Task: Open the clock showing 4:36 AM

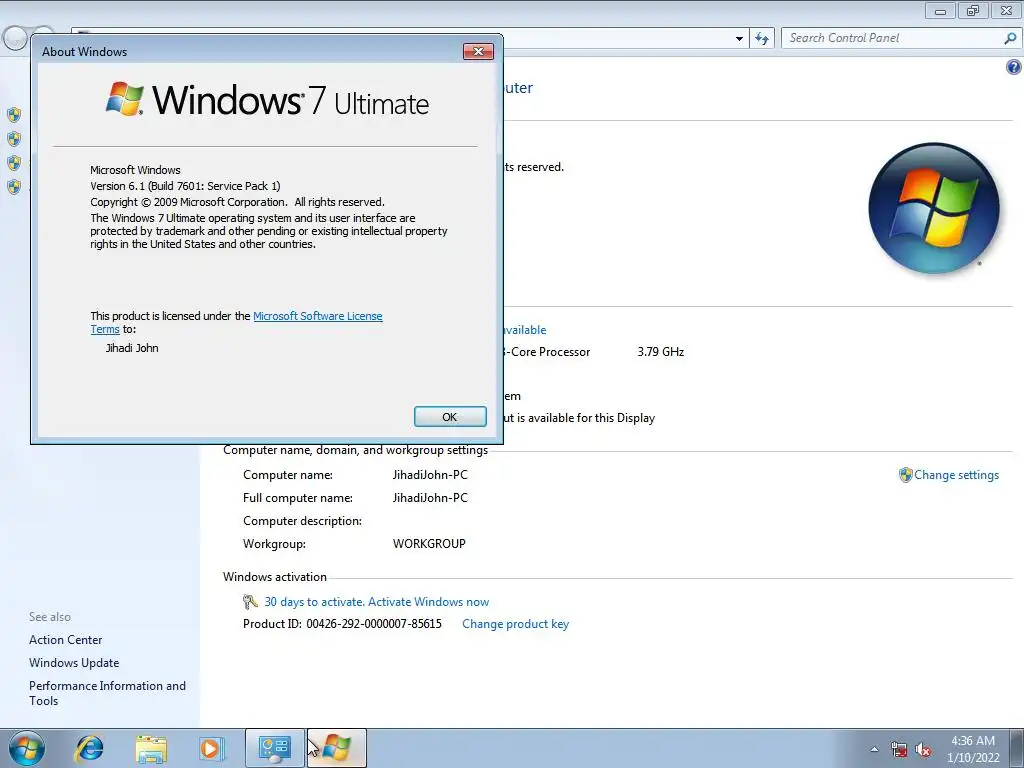Action: 973,749
